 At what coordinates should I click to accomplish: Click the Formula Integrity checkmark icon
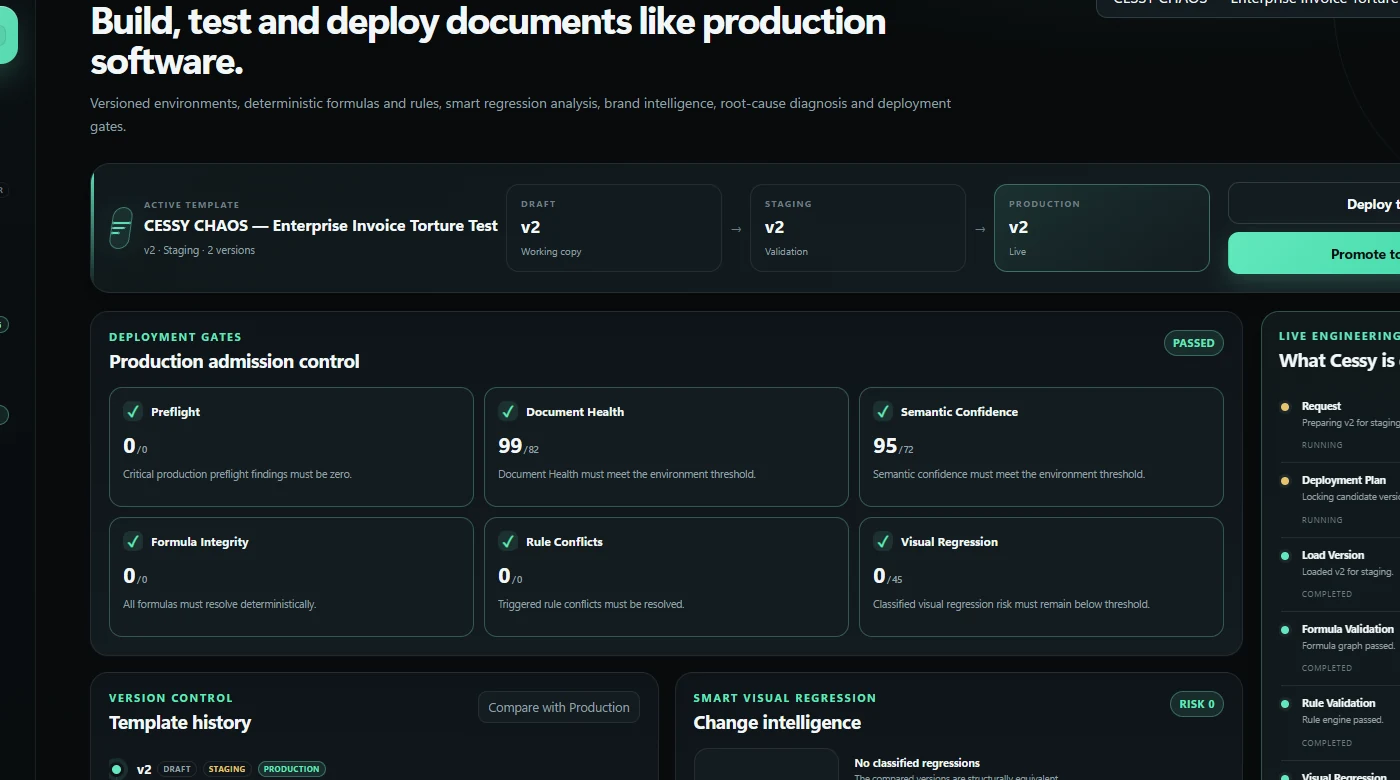point(132,541)
